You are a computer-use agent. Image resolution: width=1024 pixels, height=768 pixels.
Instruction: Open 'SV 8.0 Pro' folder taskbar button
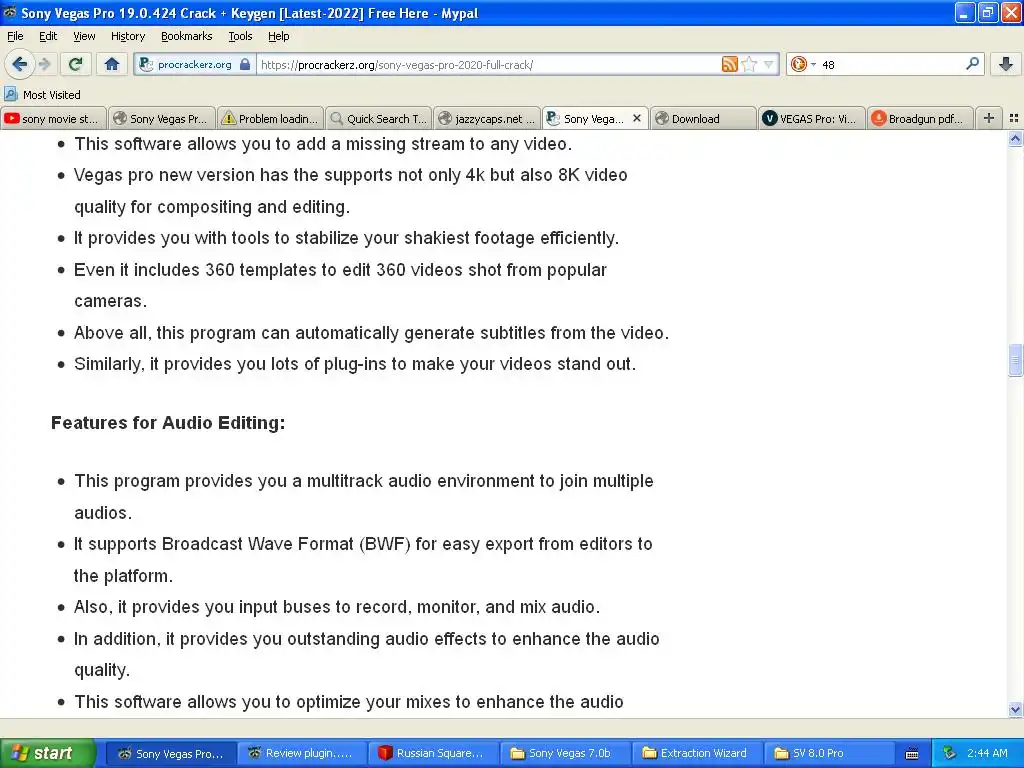pos(827,753)
